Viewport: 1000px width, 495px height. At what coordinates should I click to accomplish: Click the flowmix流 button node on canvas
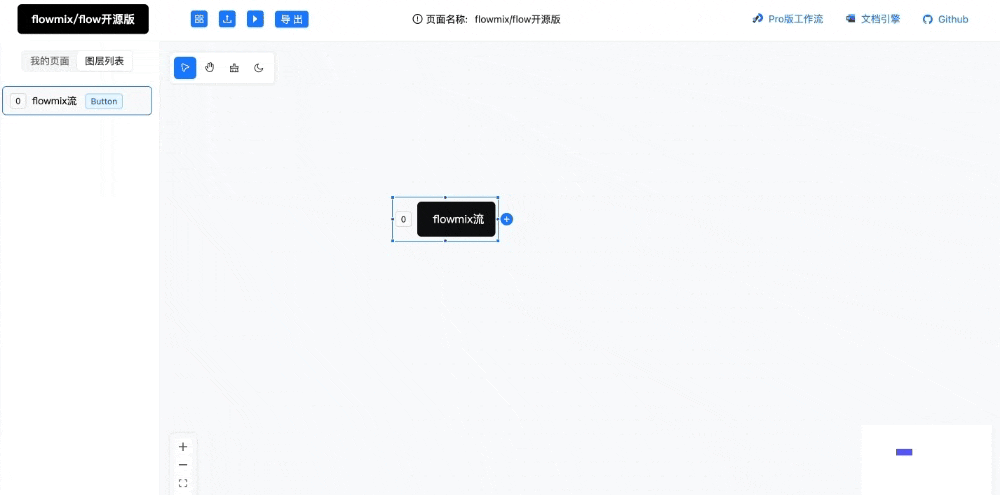(457, 219)
